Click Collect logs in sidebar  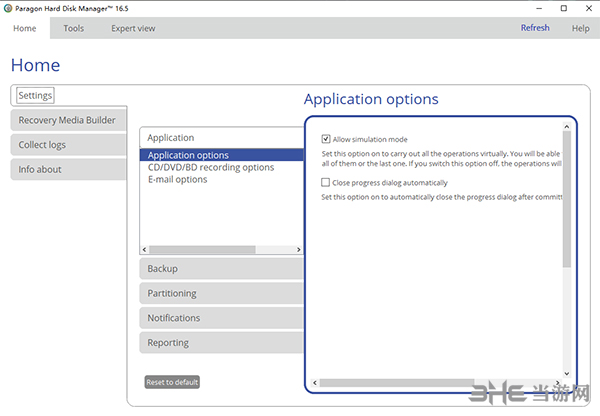[68, 145]
